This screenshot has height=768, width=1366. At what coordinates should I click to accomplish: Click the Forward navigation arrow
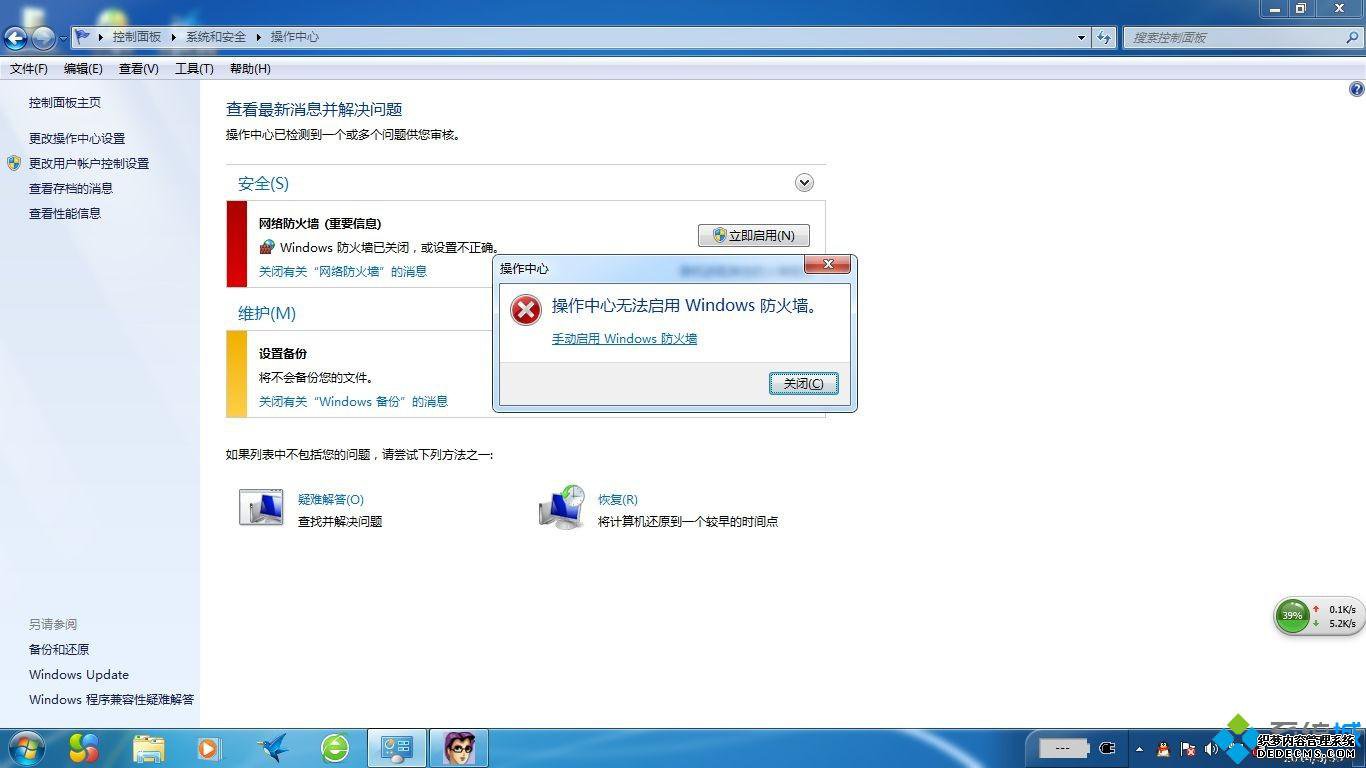click(43, 38)
